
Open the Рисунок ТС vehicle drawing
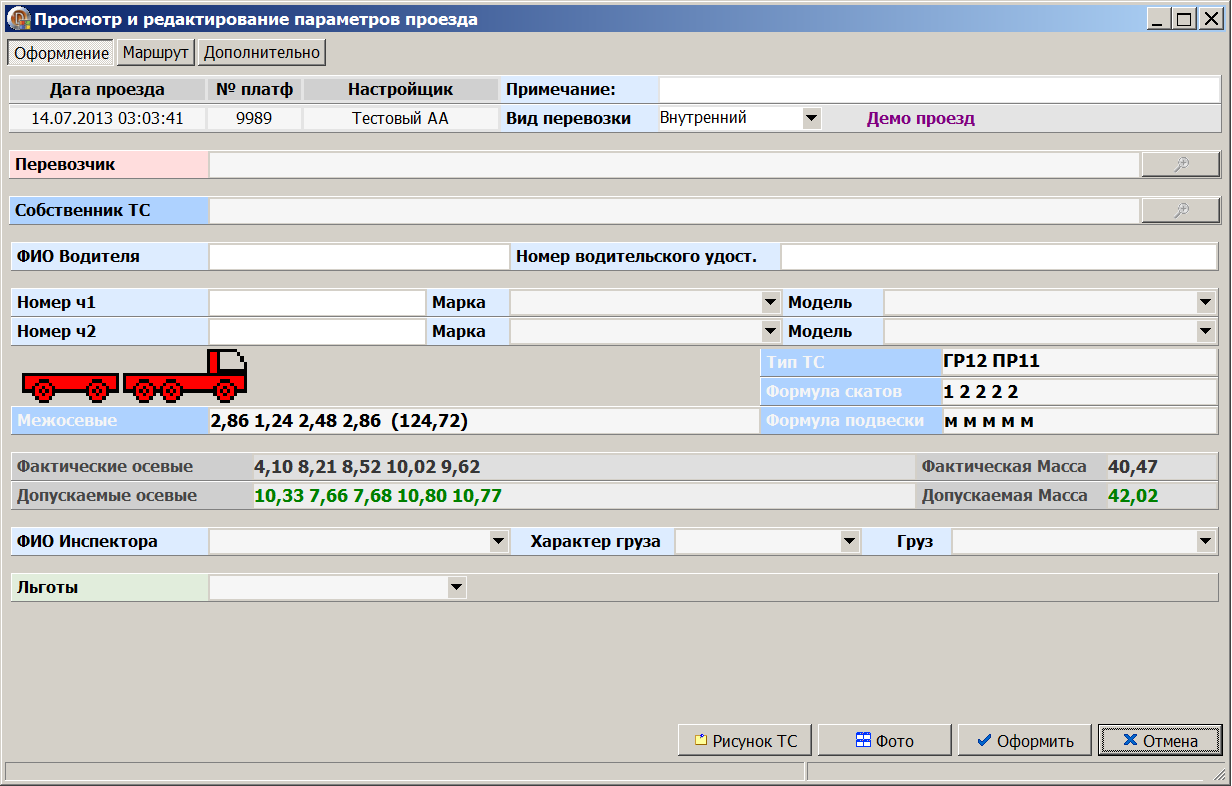[745, 741]
